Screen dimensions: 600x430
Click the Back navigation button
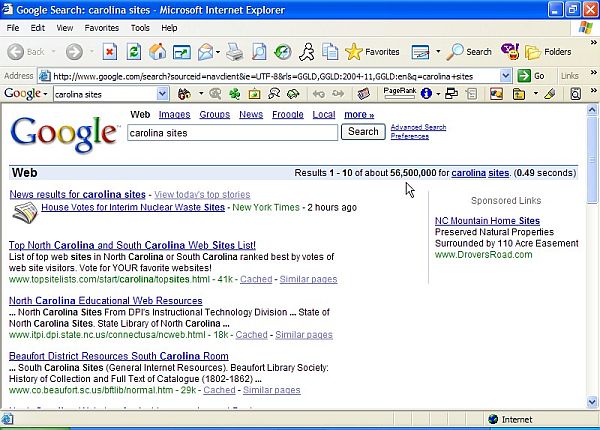point(26,52)
